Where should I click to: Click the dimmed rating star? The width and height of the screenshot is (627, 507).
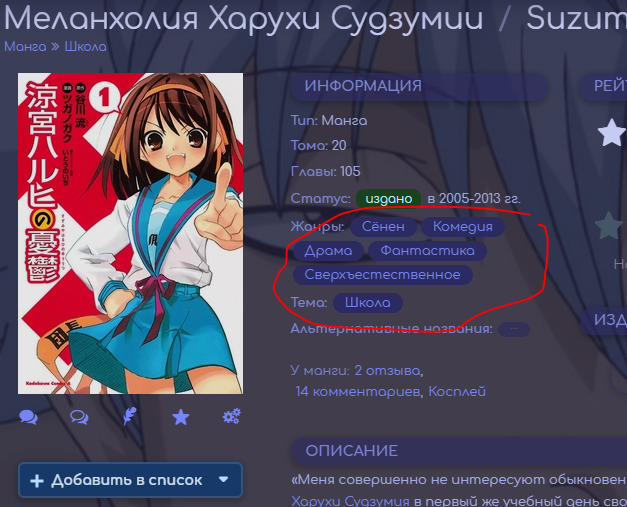609,226
